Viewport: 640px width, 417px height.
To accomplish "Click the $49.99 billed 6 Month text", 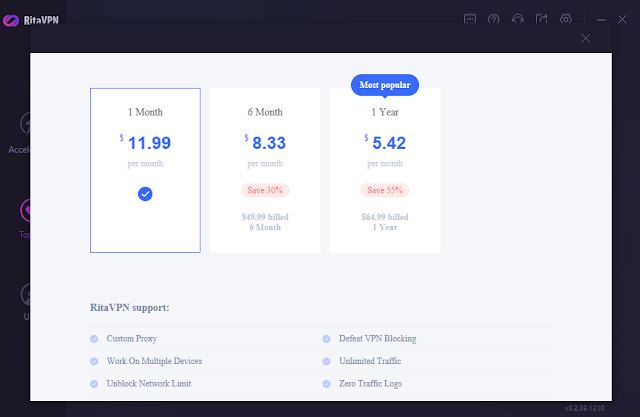I will tap(265, 222).
